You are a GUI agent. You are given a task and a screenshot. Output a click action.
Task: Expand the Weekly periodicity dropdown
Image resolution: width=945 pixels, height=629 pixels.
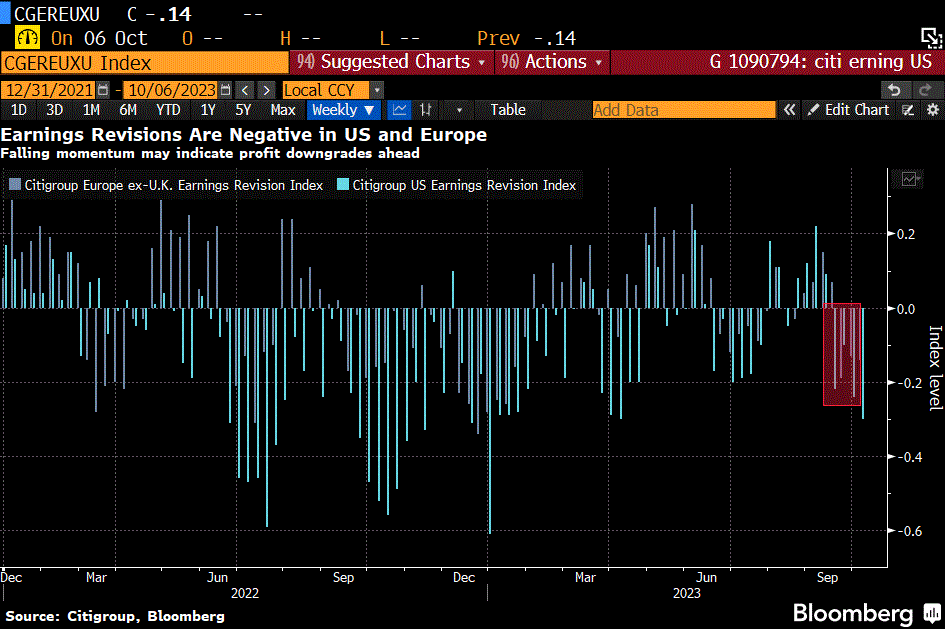[x=344, y=110]
